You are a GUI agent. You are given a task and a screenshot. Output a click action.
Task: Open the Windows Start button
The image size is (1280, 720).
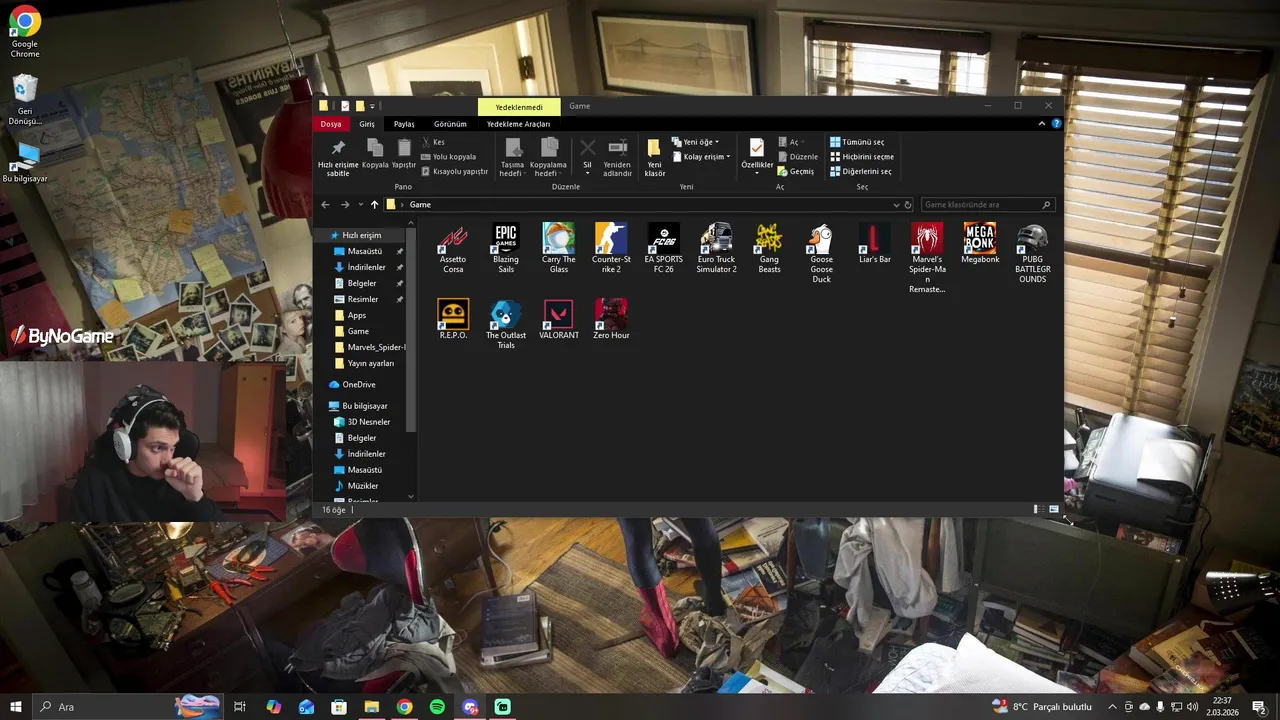point(16,707)
